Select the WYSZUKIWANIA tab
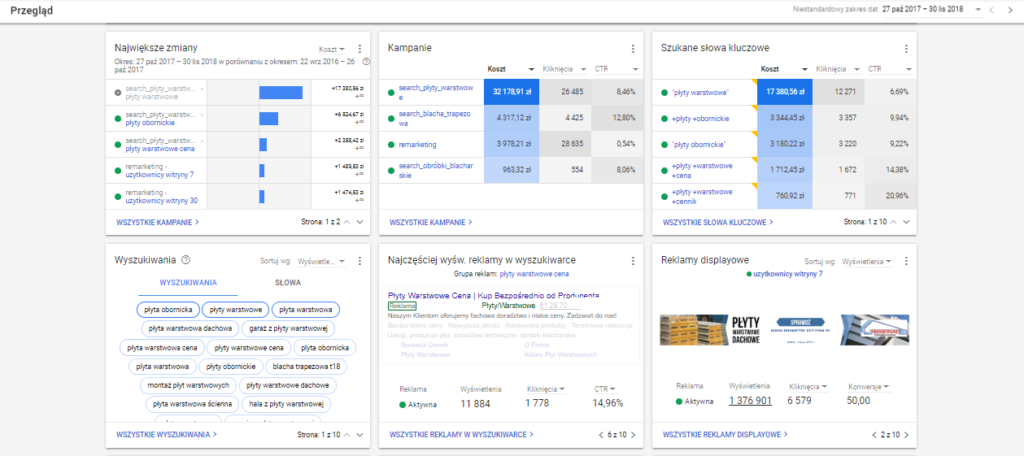Screen dimensions: 1024x456 pos(187,283)
